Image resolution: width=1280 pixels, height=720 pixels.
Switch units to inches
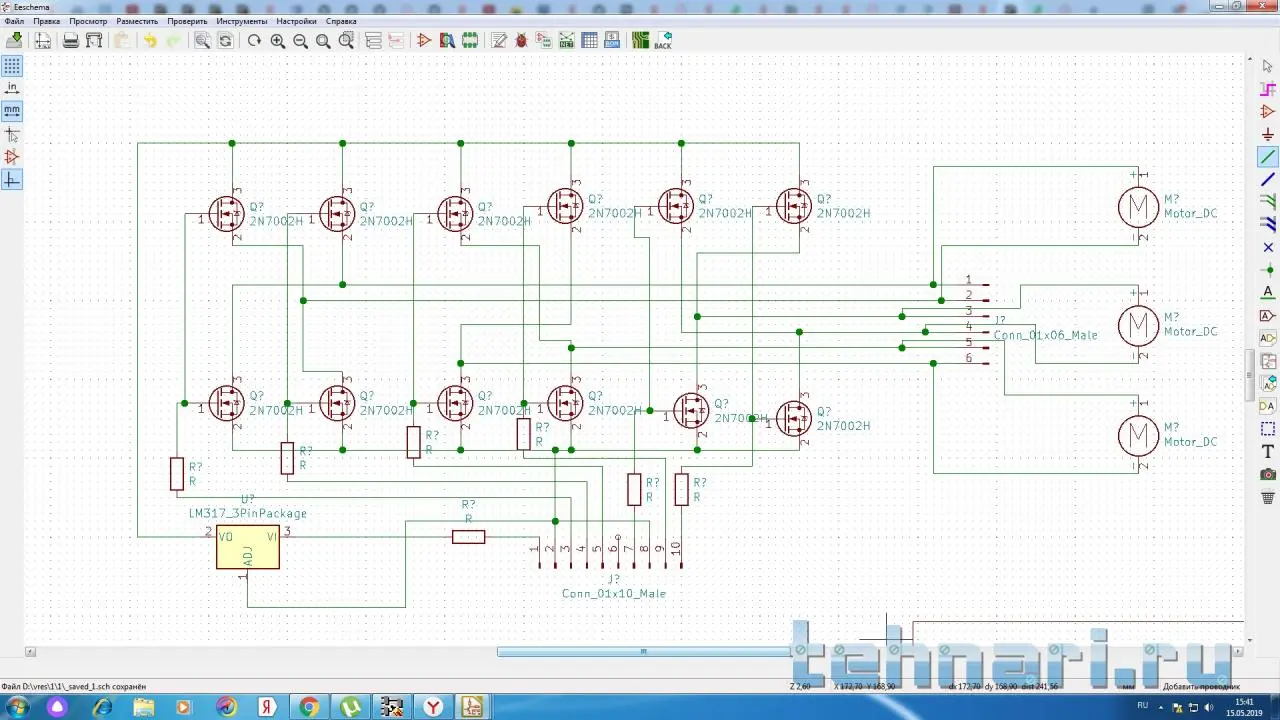(12, 88)
